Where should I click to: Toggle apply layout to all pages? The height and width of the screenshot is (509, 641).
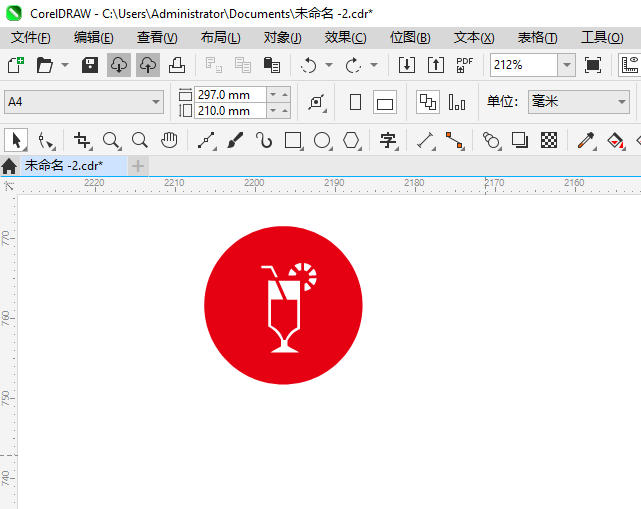point(428,102)
